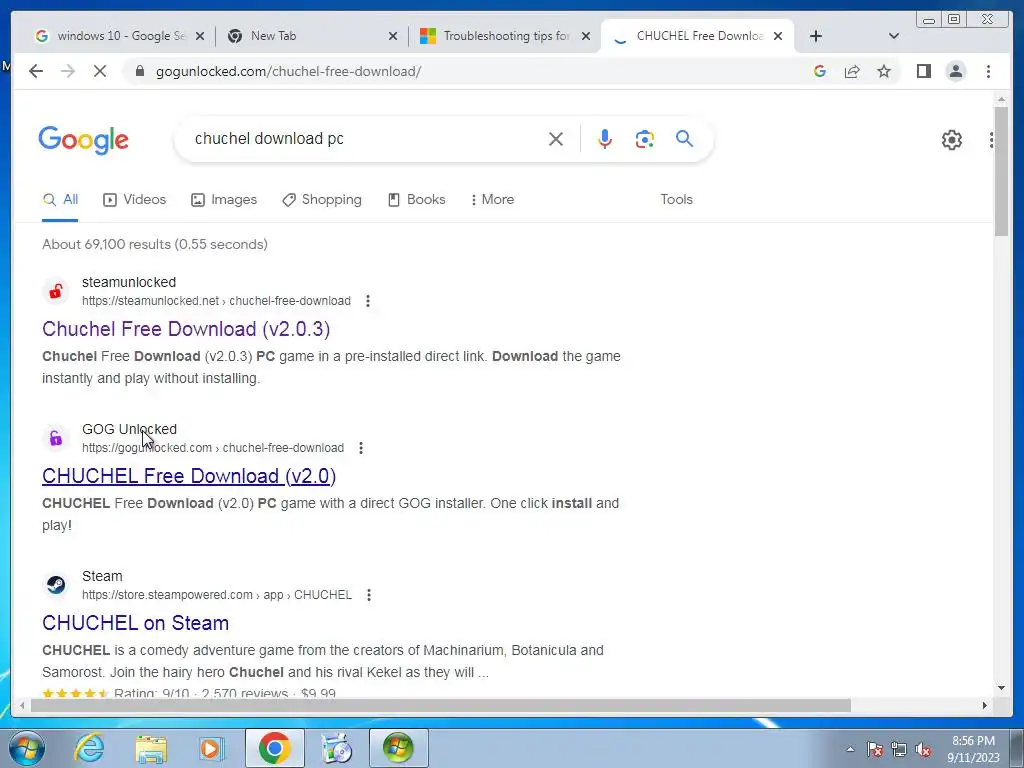
Task: Click the Chrome taskbar button
Action: (274, 748)
